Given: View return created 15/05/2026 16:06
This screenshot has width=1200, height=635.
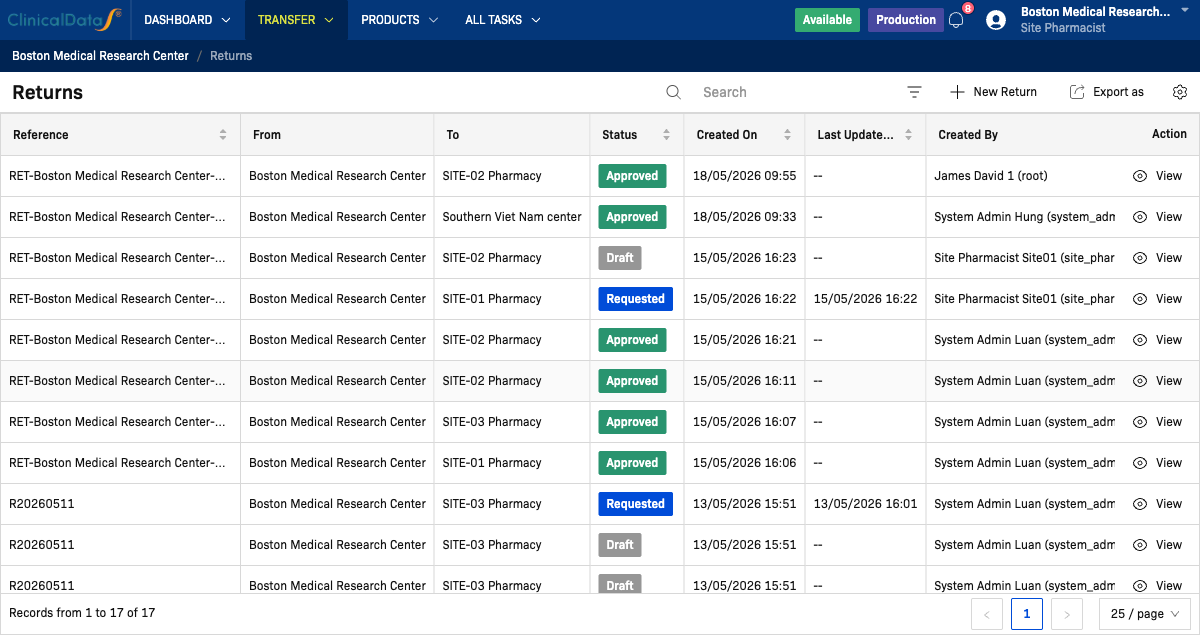Looking at the screenshot, I should point(1157,463).
